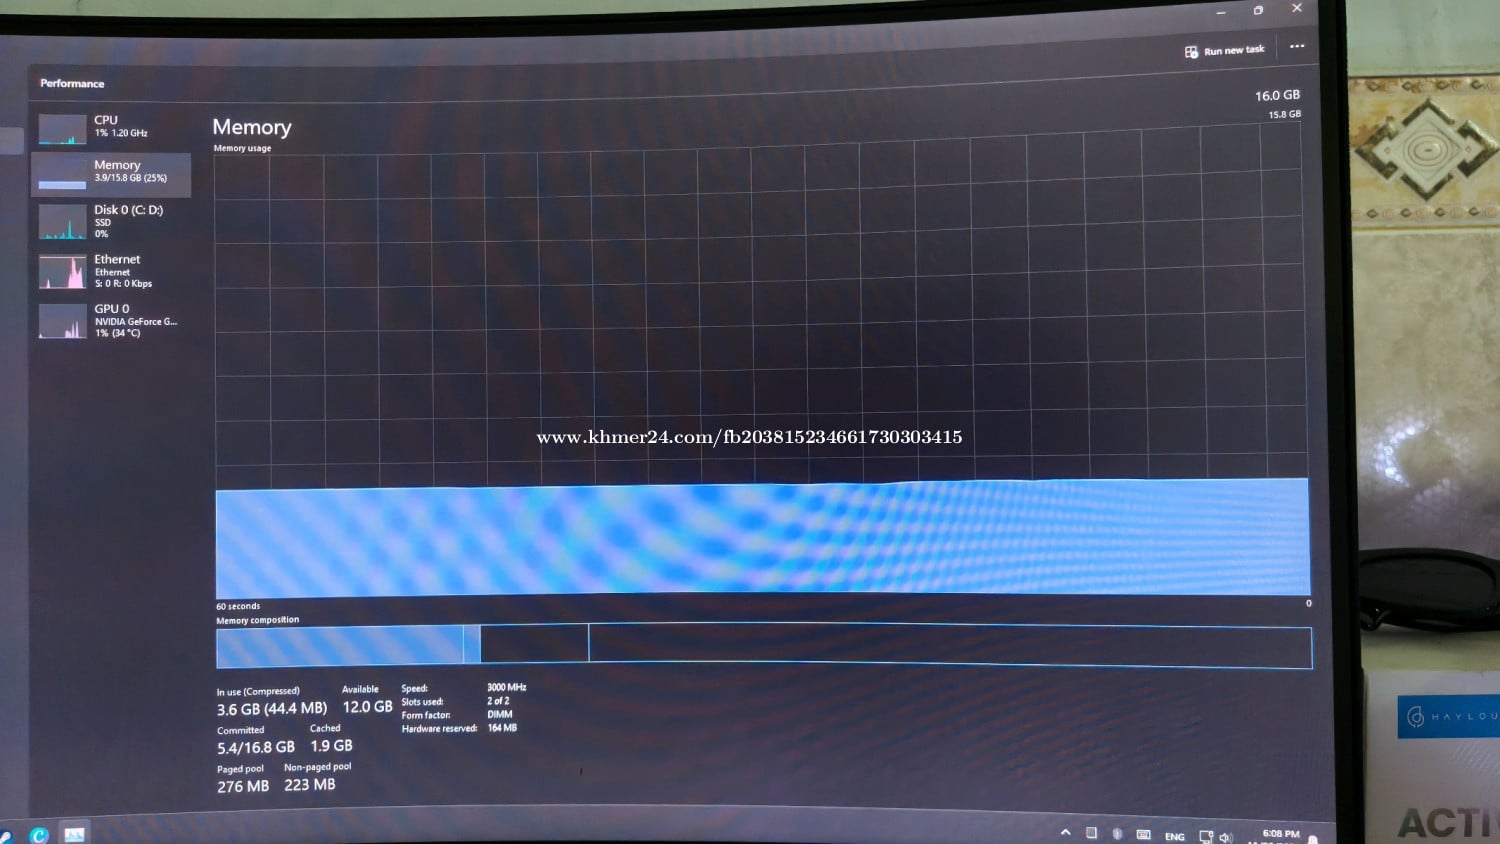Click the Ethernet activity graph thumbnail
This screenshot has width=1500, height=844.
[x=62, y=271]
